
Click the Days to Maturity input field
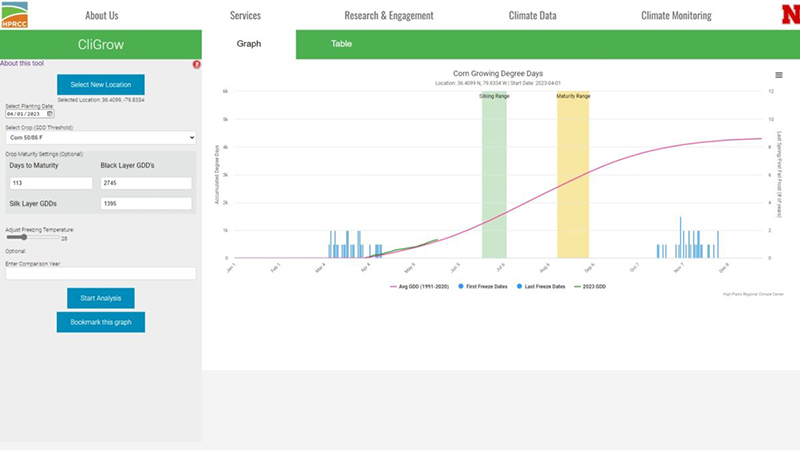pyautogui.click(x=50, y=184)
